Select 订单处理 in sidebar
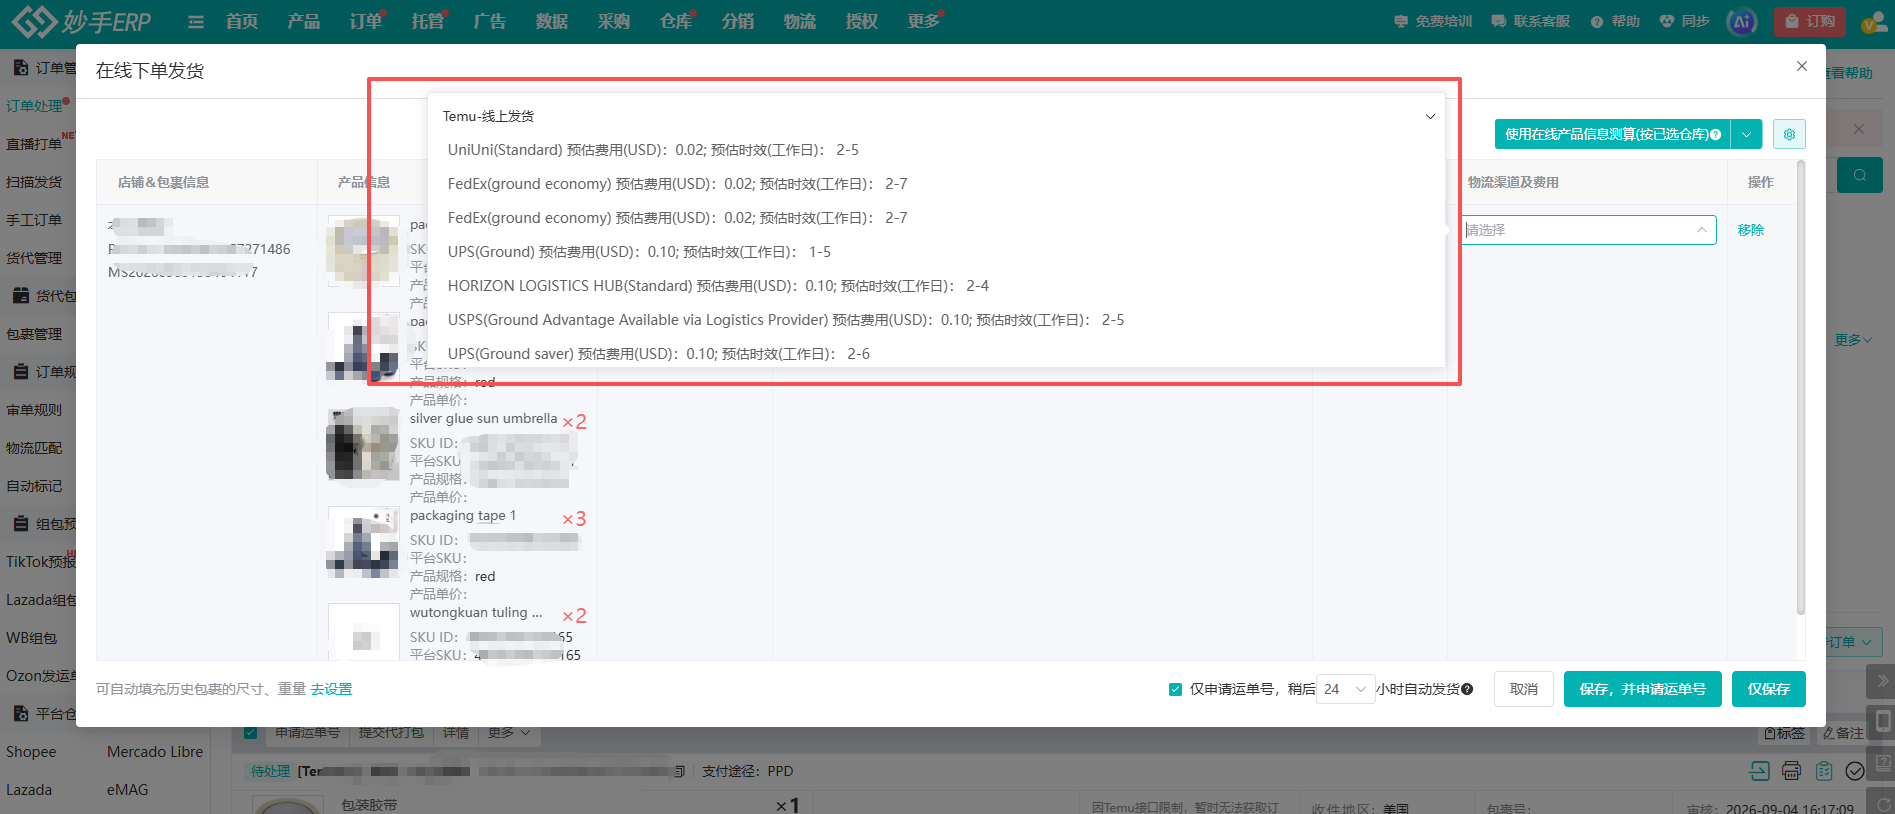The image size is (1895, 814). tap(35, 106)
